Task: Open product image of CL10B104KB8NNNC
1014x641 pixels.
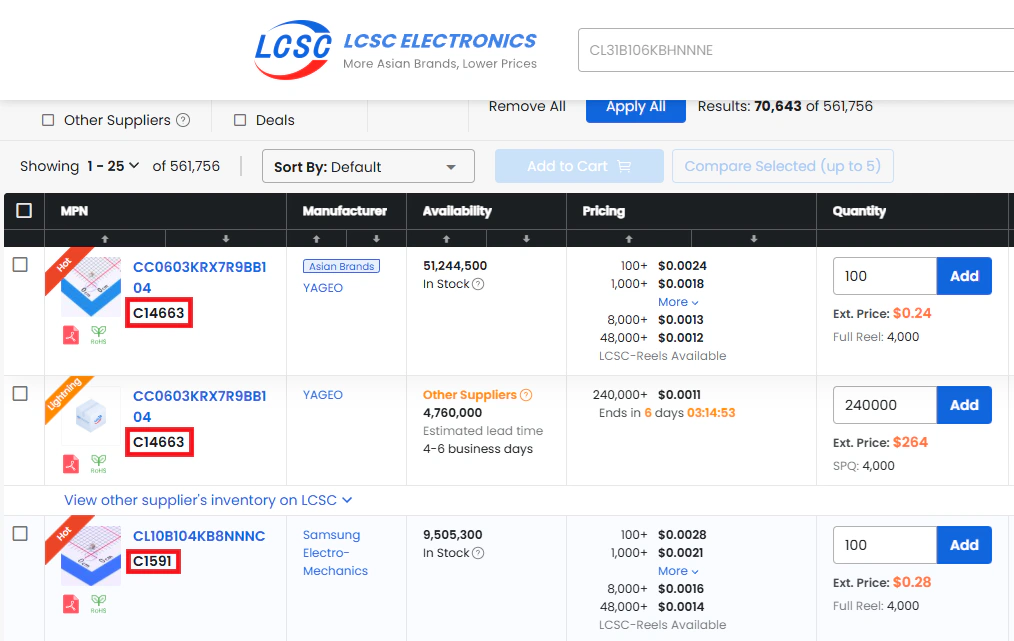Action: tap(91, 556)
